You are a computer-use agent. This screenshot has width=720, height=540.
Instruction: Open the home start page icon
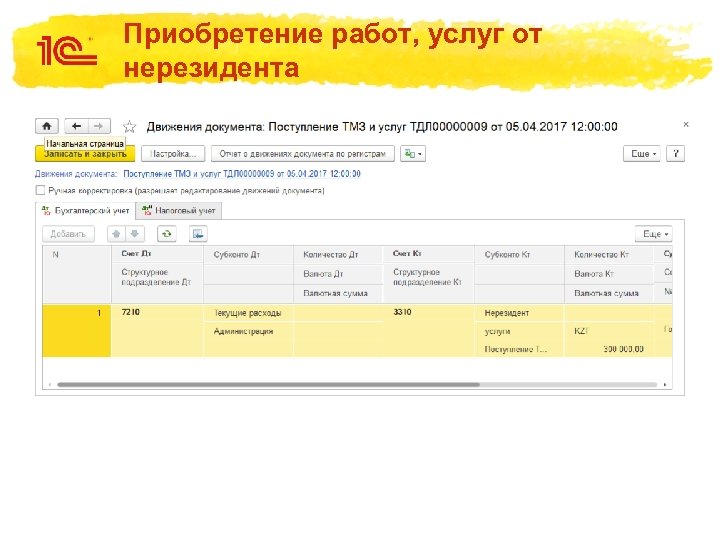pyautogui.click(x=47, y=126)
